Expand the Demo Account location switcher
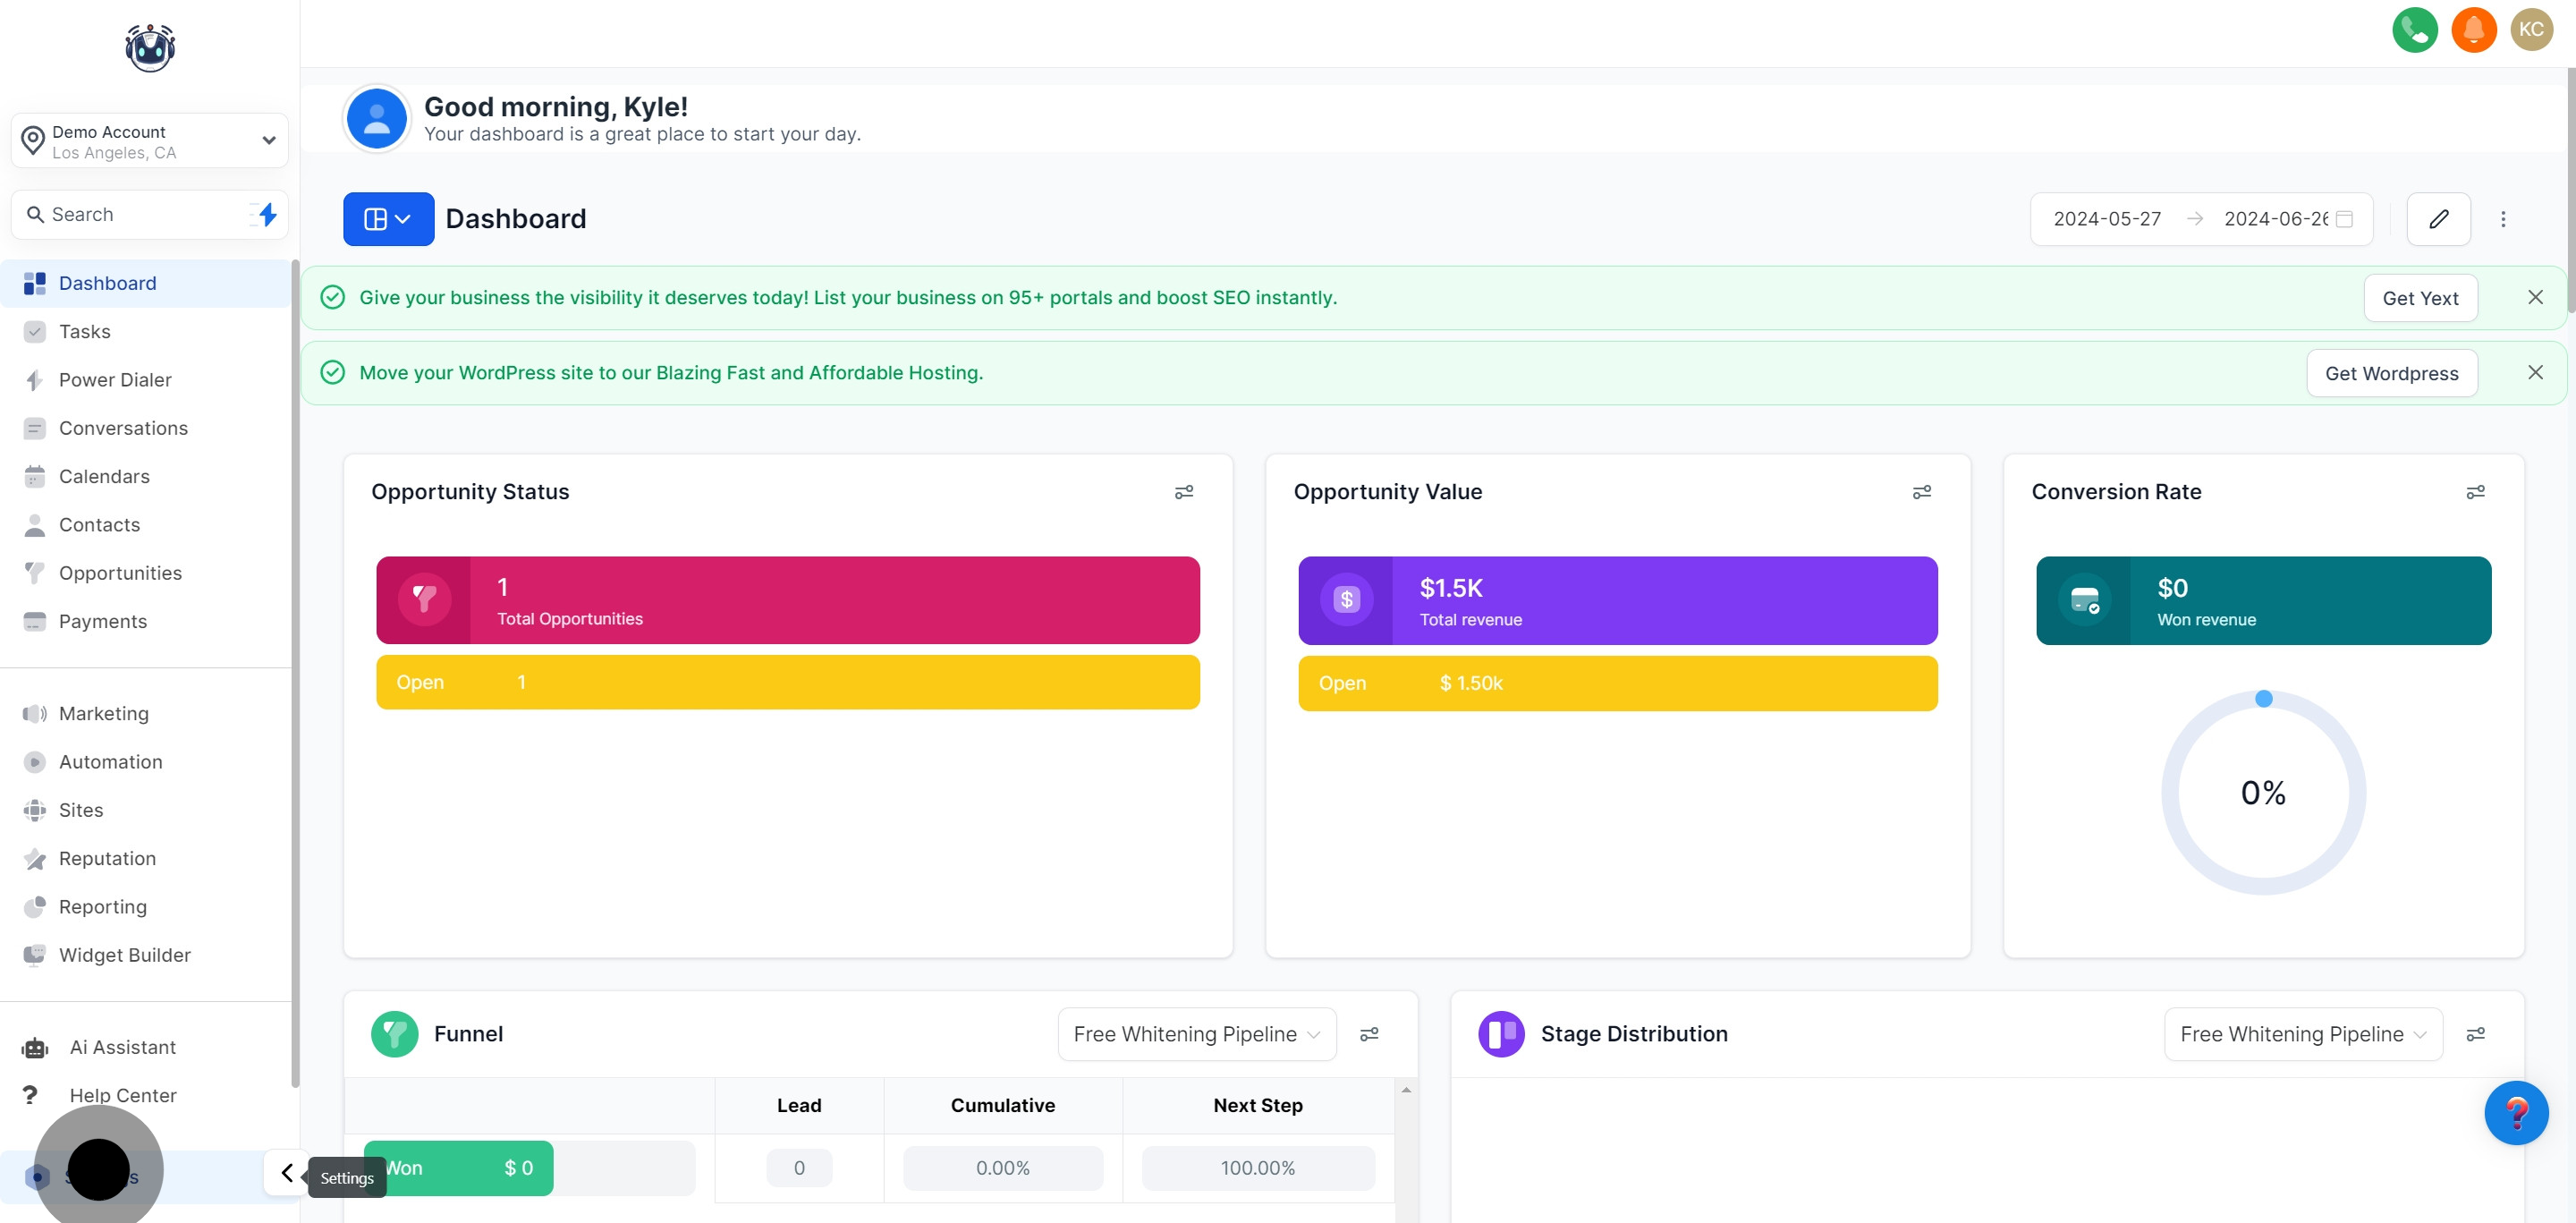 point(150,141)
